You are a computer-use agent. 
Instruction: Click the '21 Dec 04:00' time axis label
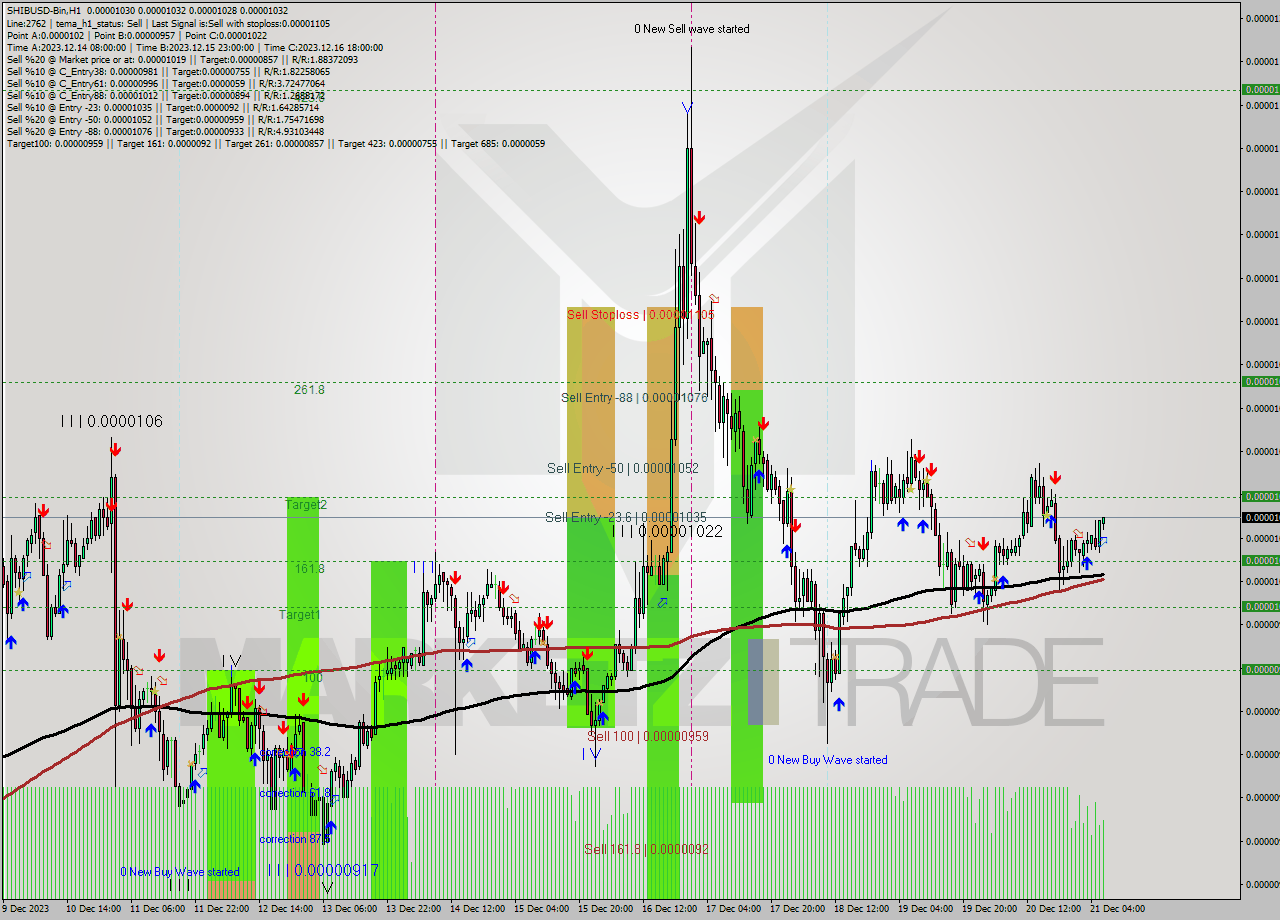pos(1118,909)
